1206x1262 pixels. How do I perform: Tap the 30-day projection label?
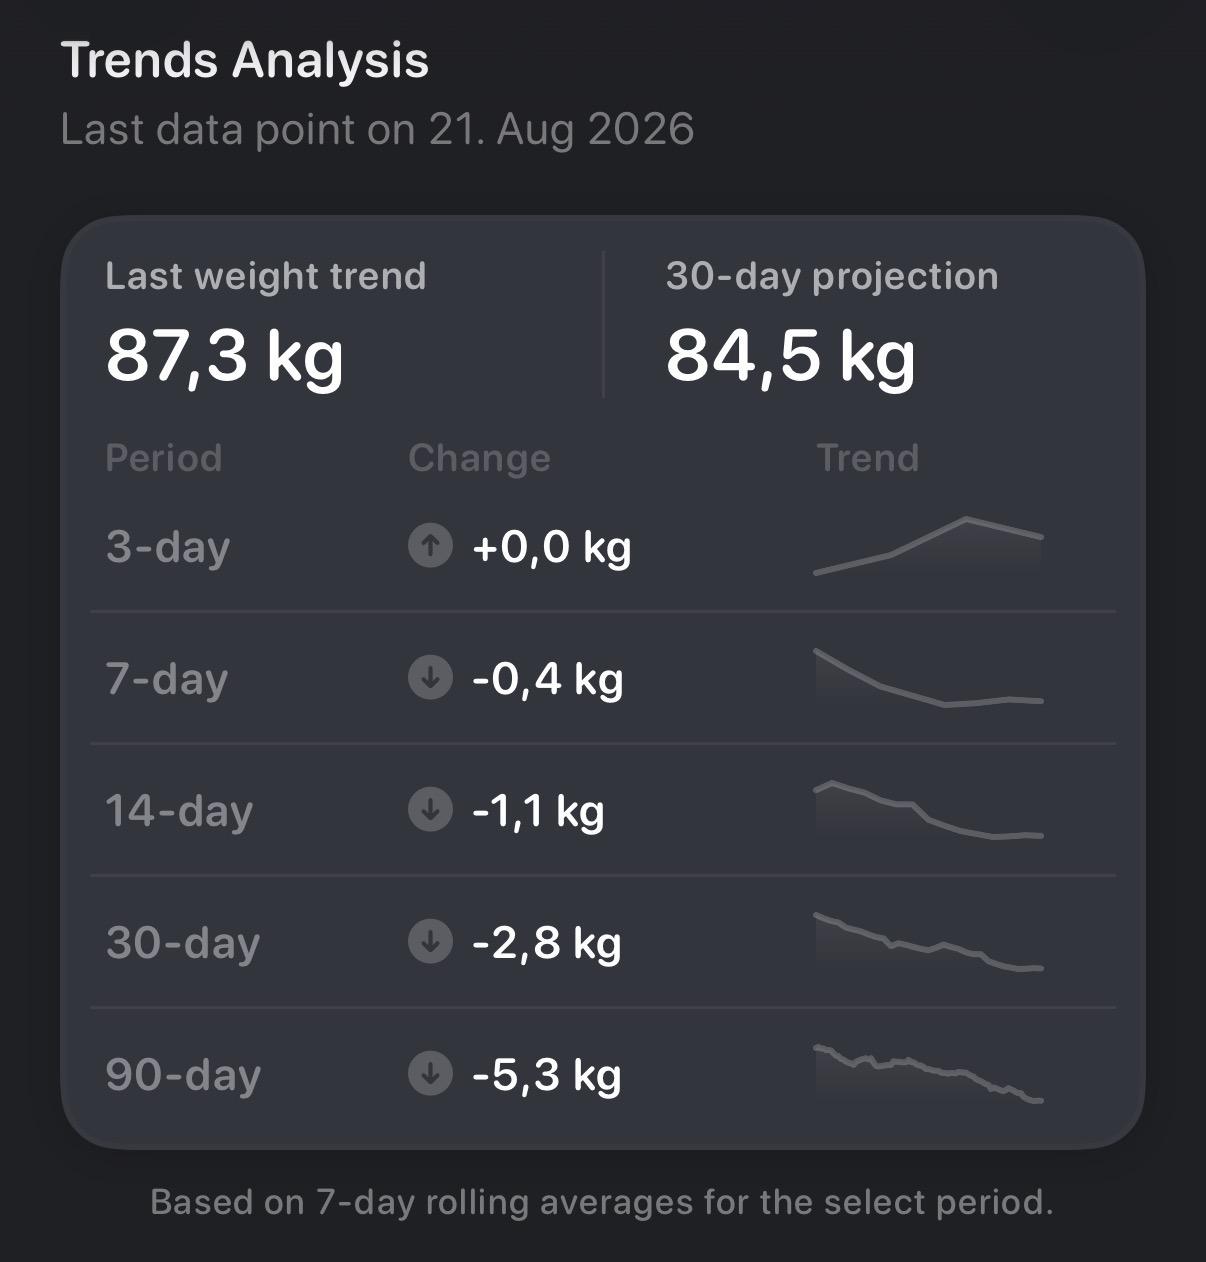click(832, 276)
